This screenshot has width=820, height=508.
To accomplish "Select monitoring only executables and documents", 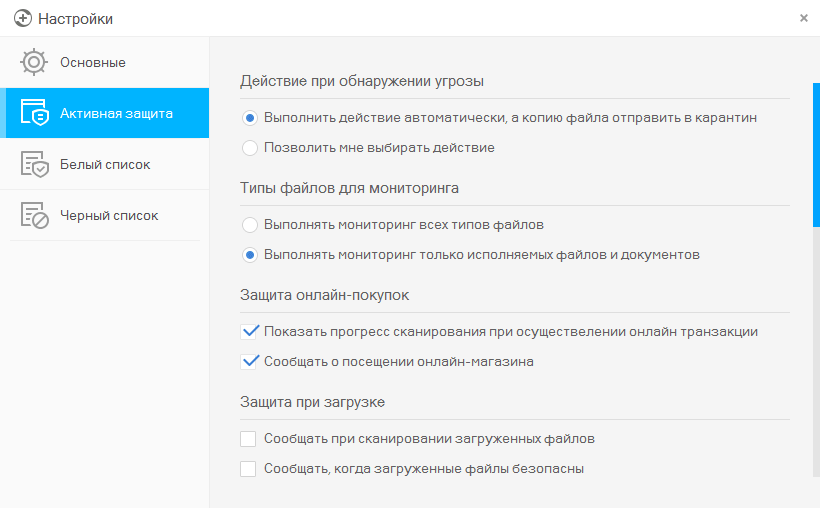I will pyautogui.click(x=250, y=254).
